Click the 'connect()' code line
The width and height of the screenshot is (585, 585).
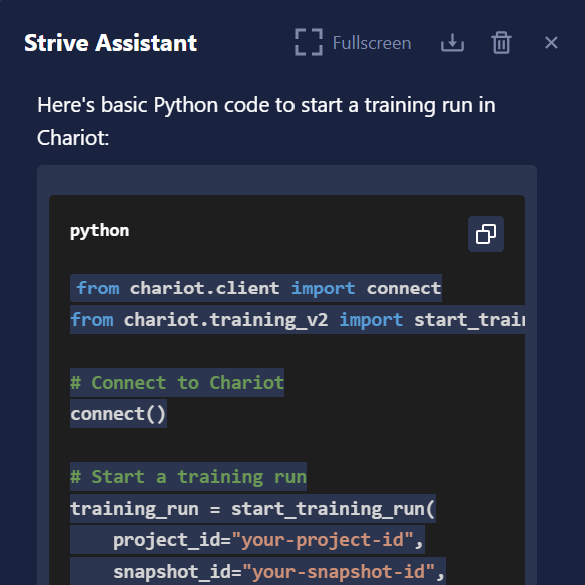(x=118, y=414)
